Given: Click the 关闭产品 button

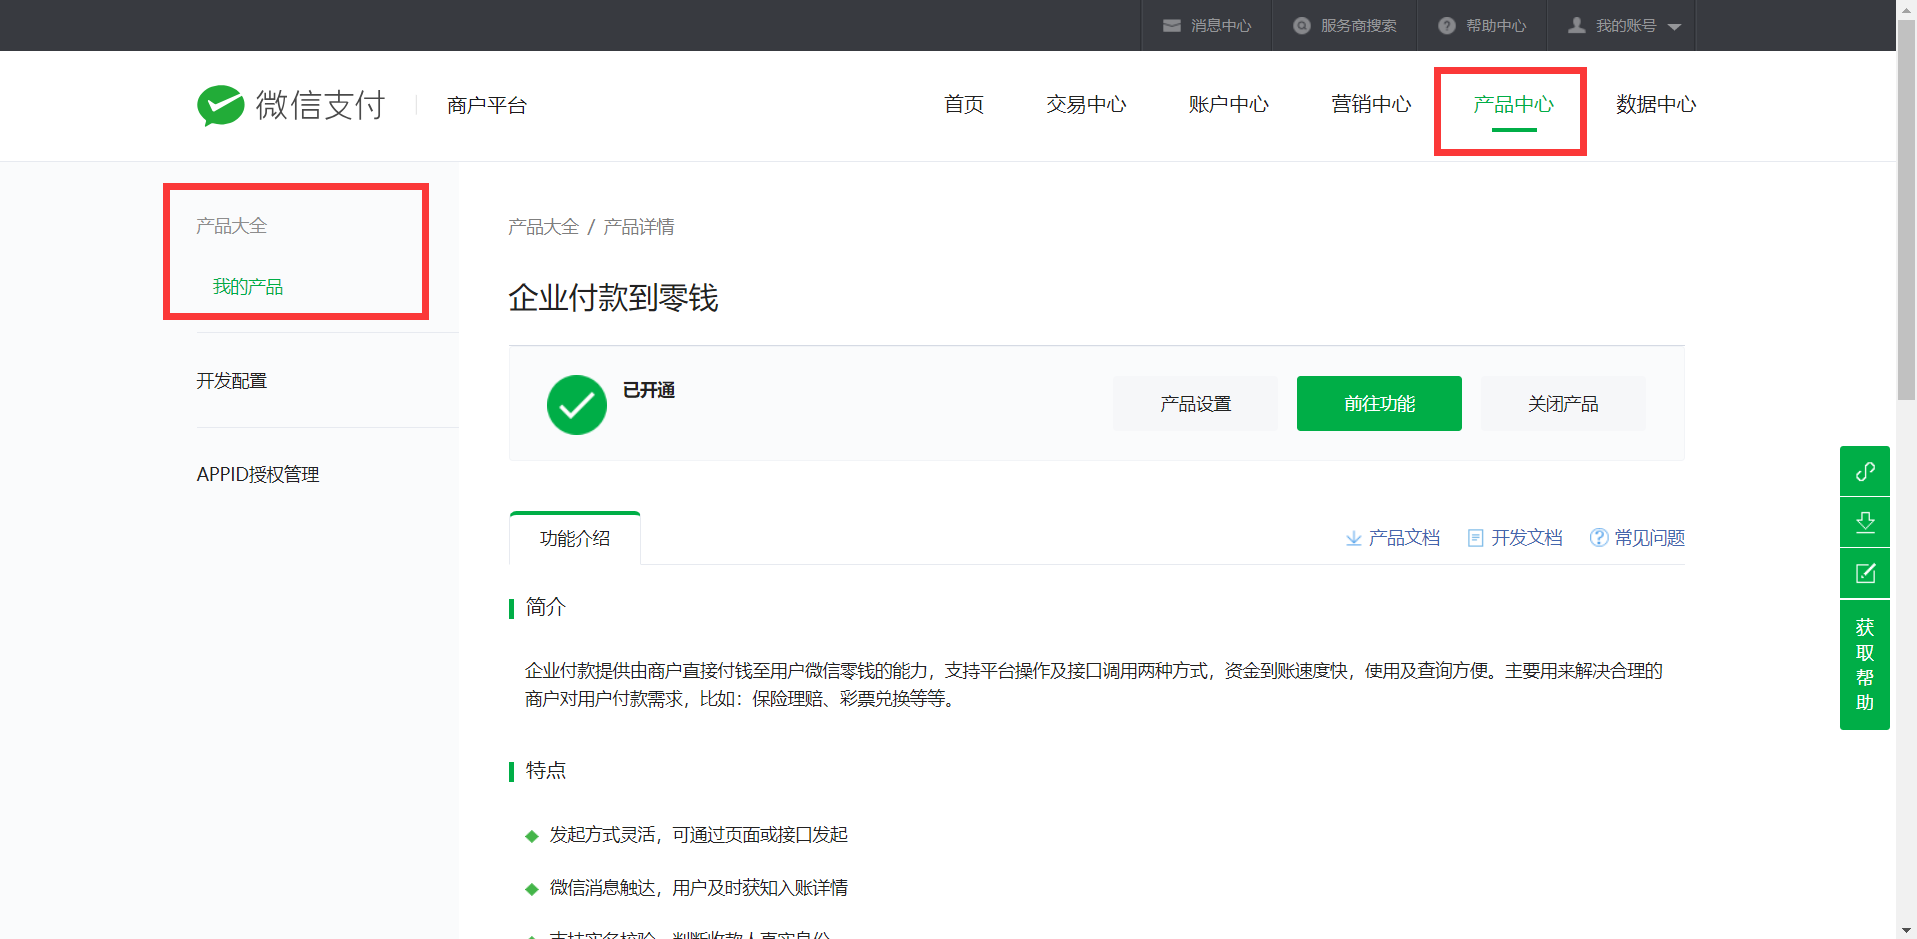Looking at the screenshot, I should 1563,404.
